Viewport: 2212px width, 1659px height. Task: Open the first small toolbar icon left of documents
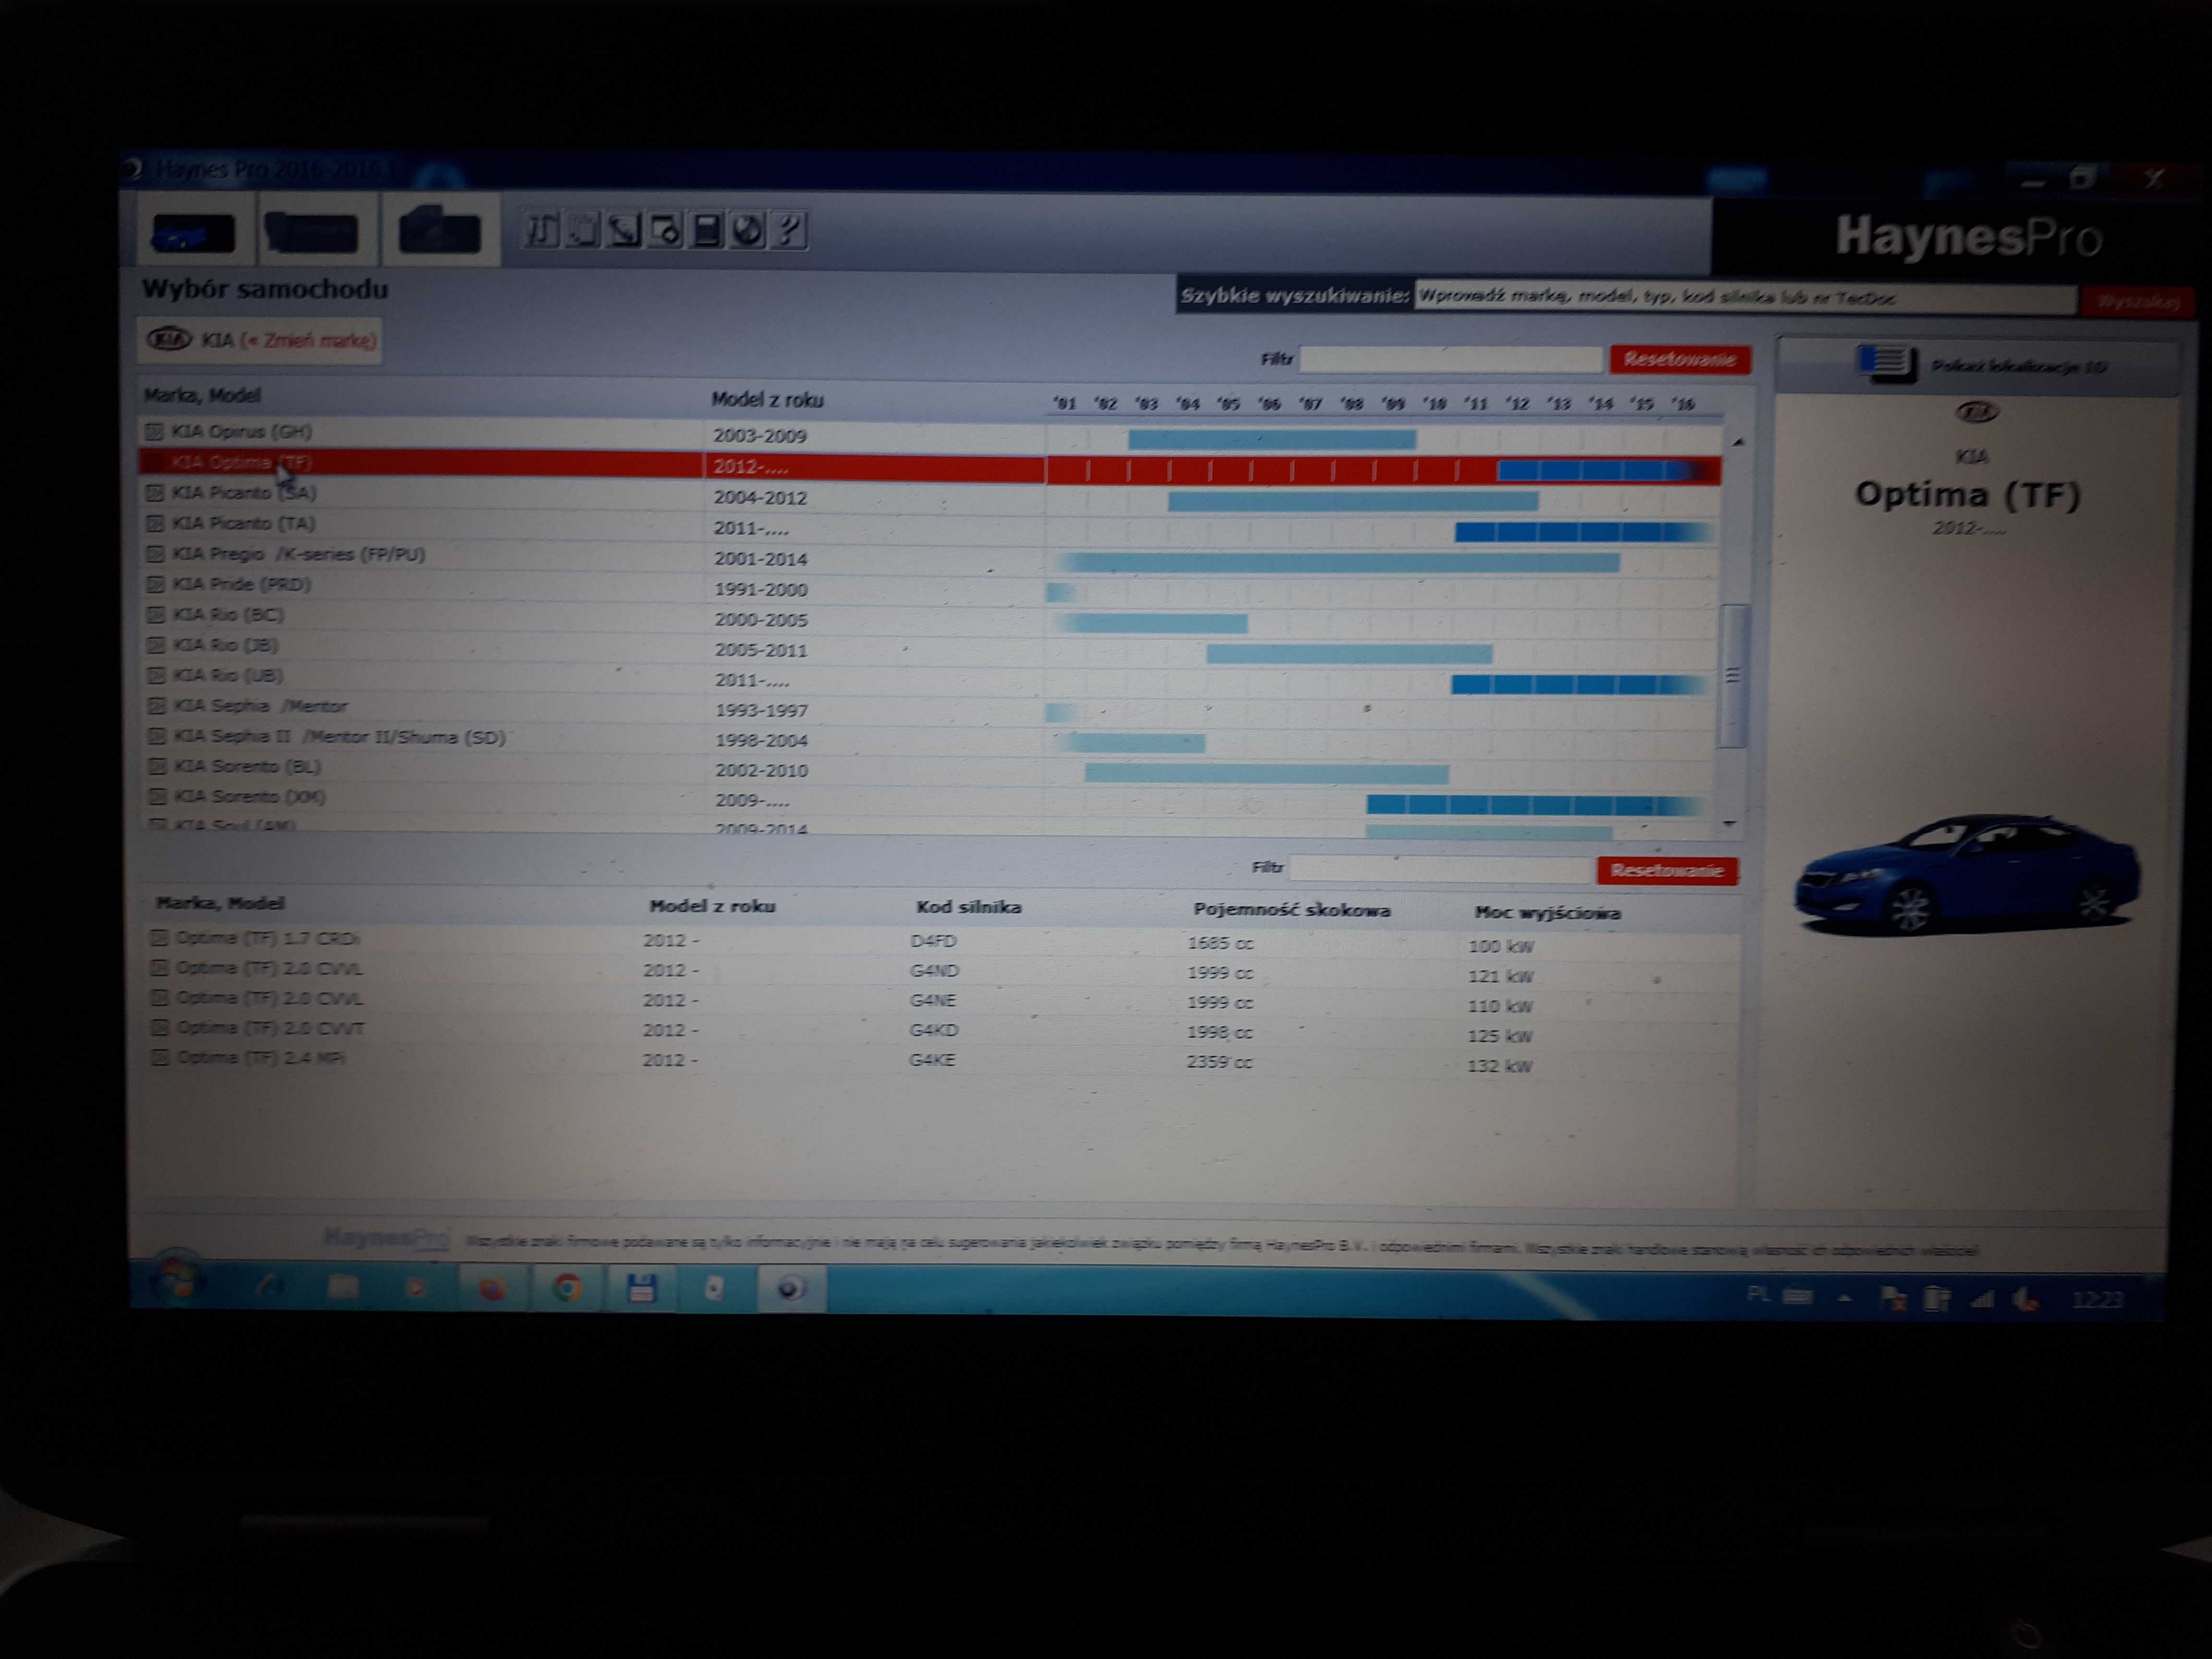541,230
